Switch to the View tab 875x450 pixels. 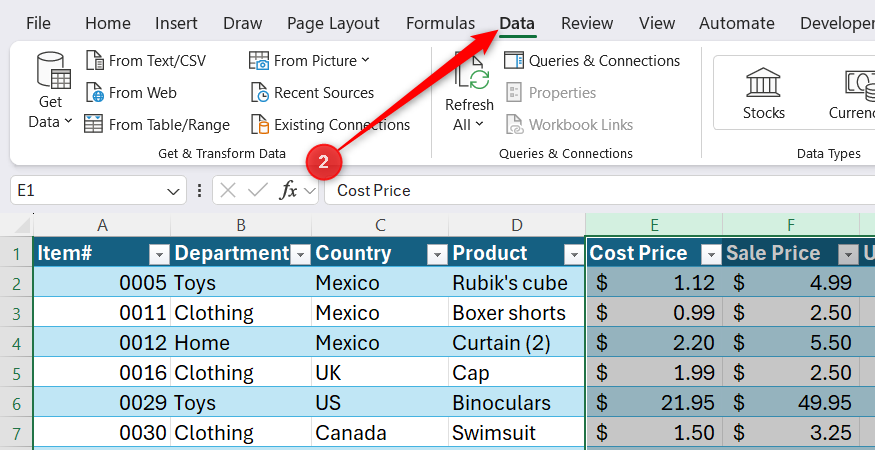pos(657,23)
